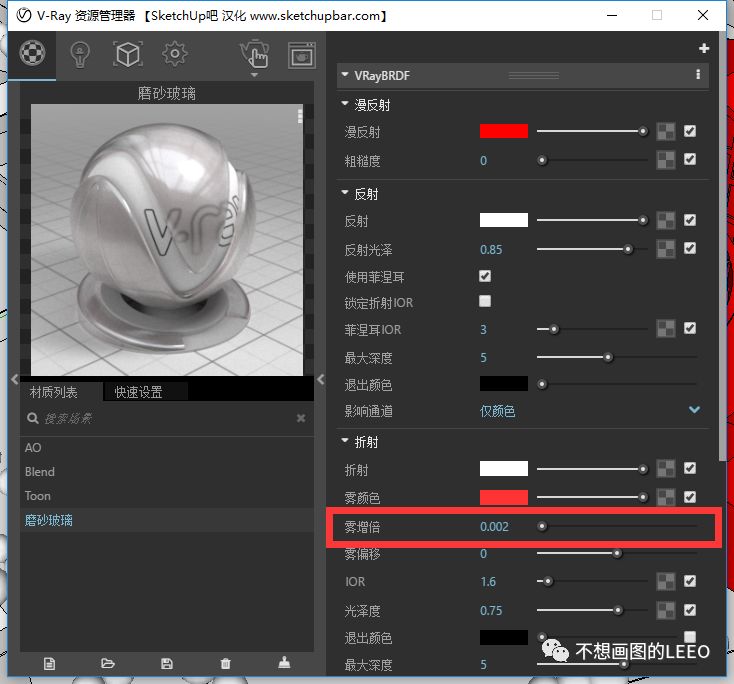Pick the red 雾颜色 color swatch
The image size is (734, 684).
pyautogui.click(x=504, y=497)
